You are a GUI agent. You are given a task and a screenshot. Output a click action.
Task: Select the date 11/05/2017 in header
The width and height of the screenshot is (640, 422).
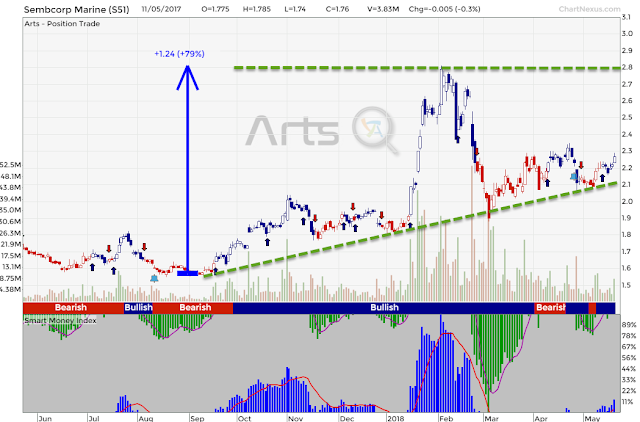pos(161,9)
